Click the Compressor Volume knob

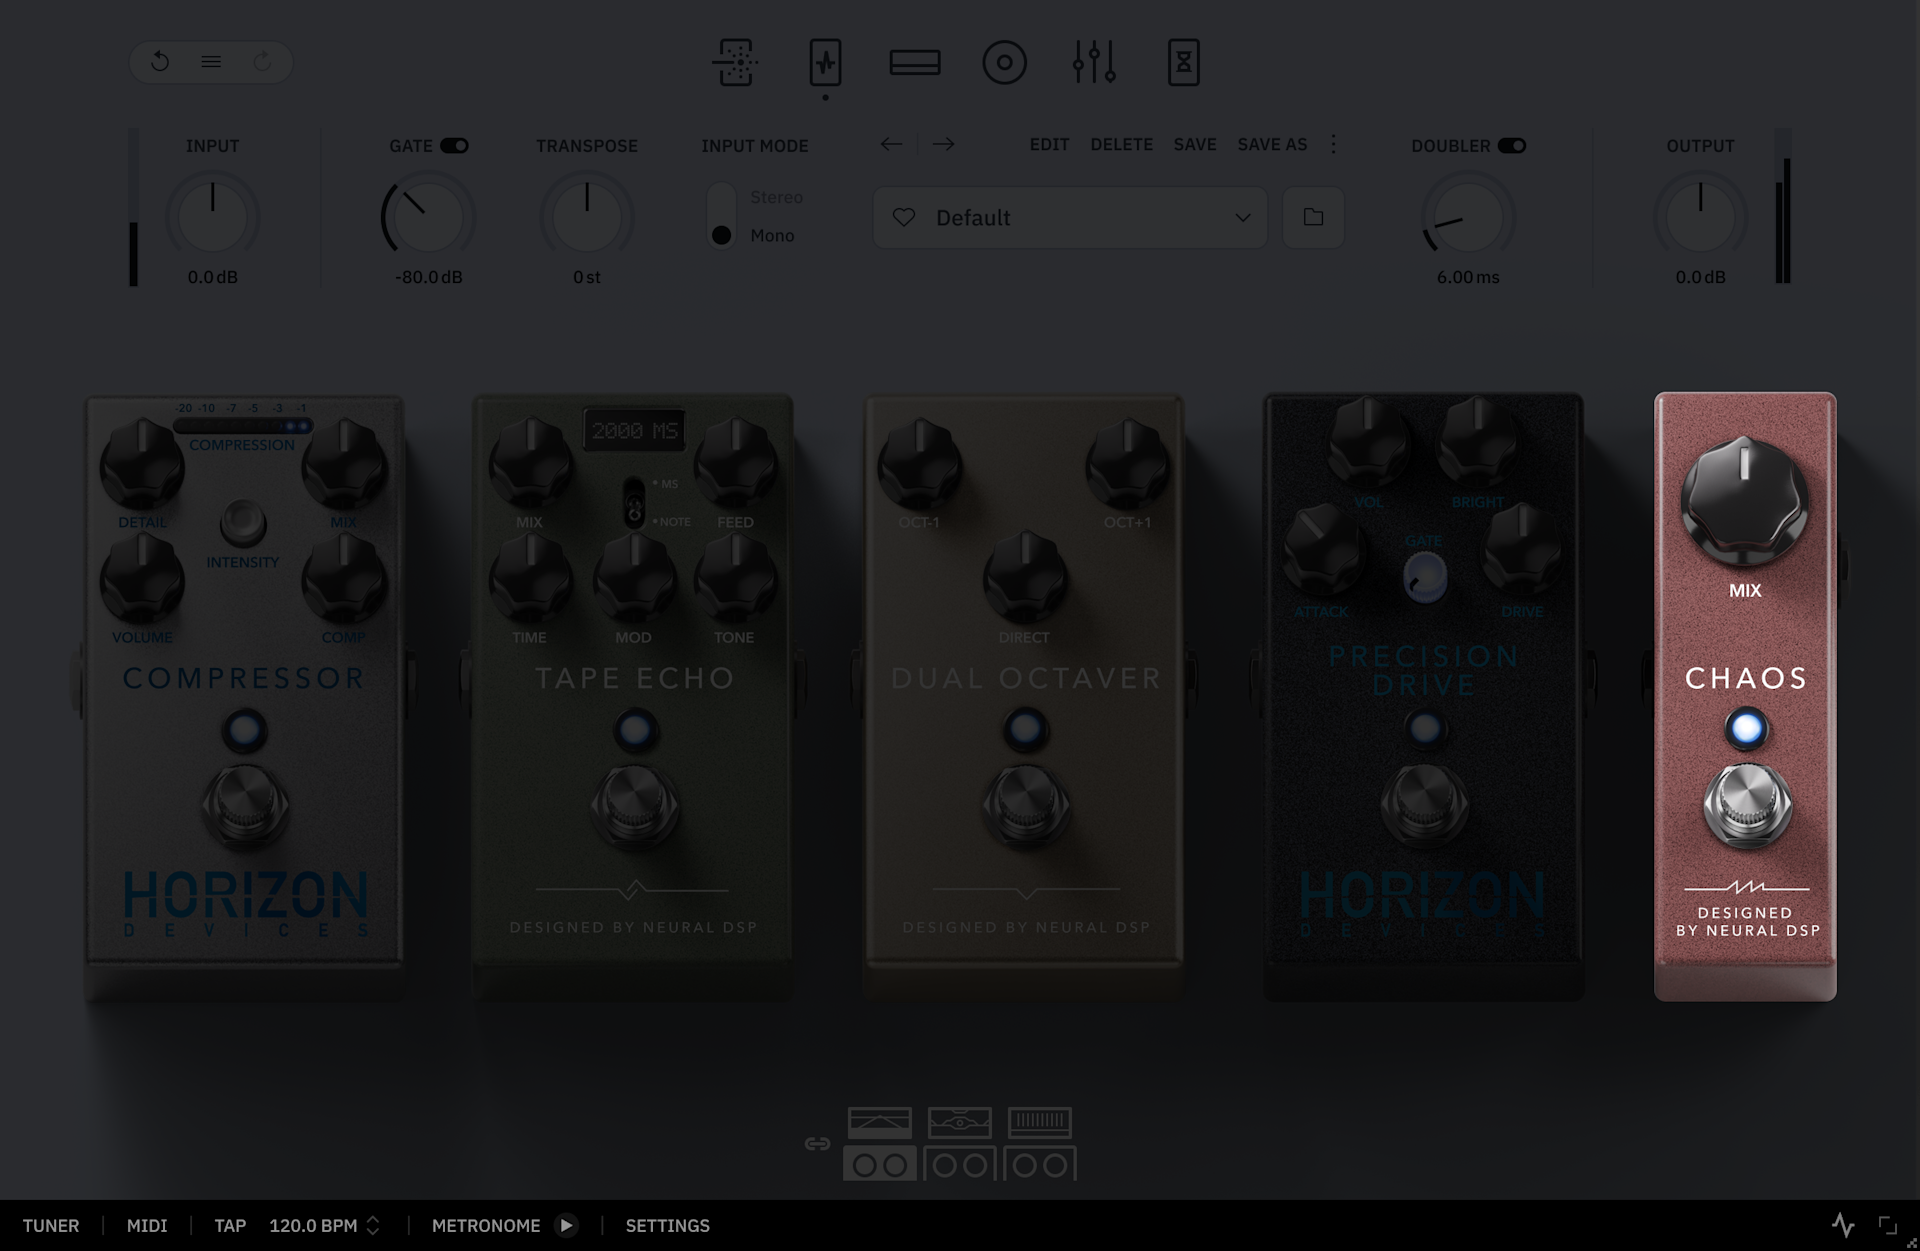coord(142,580)
